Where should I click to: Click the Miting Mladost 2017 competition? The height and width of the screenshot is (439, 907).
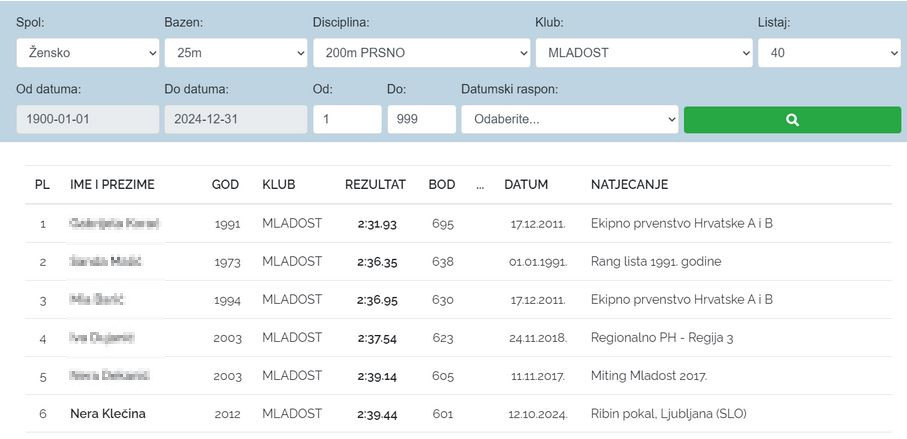tap(648, 376)
